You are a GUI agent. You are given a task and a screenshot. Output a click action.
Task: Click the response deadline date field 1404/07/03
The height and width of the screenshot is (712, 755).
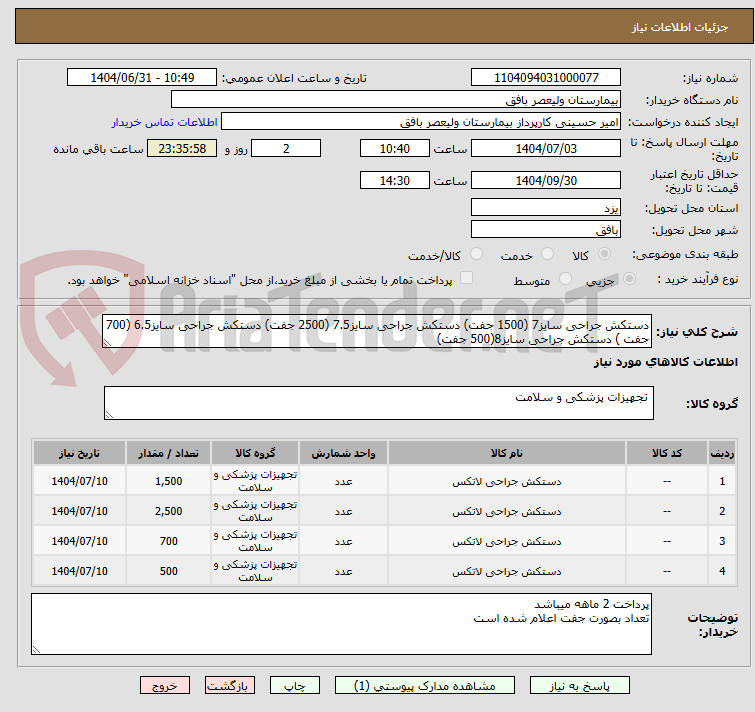547,149
